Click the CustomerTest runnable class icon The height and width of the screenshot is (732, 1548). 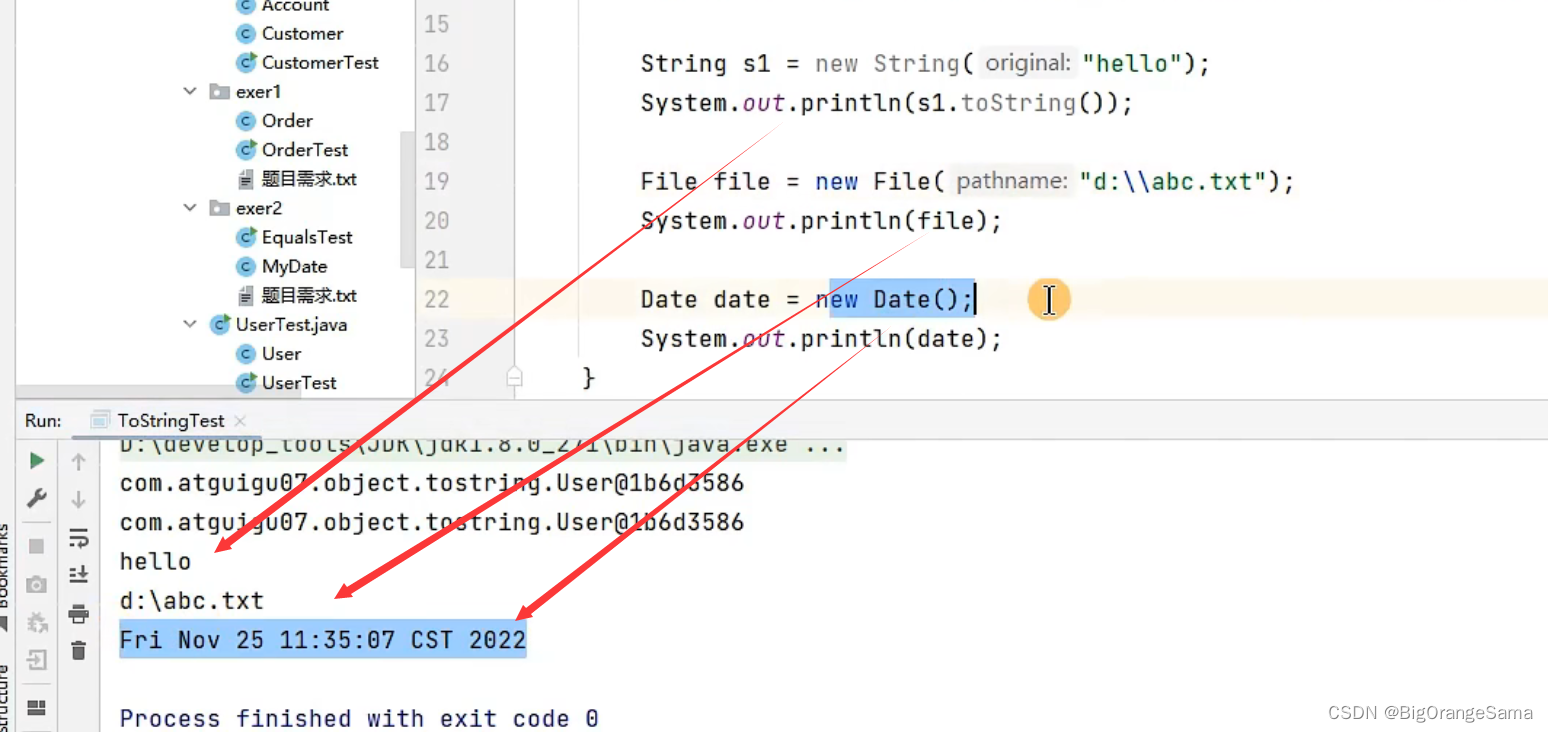click(x=246, y=62)
